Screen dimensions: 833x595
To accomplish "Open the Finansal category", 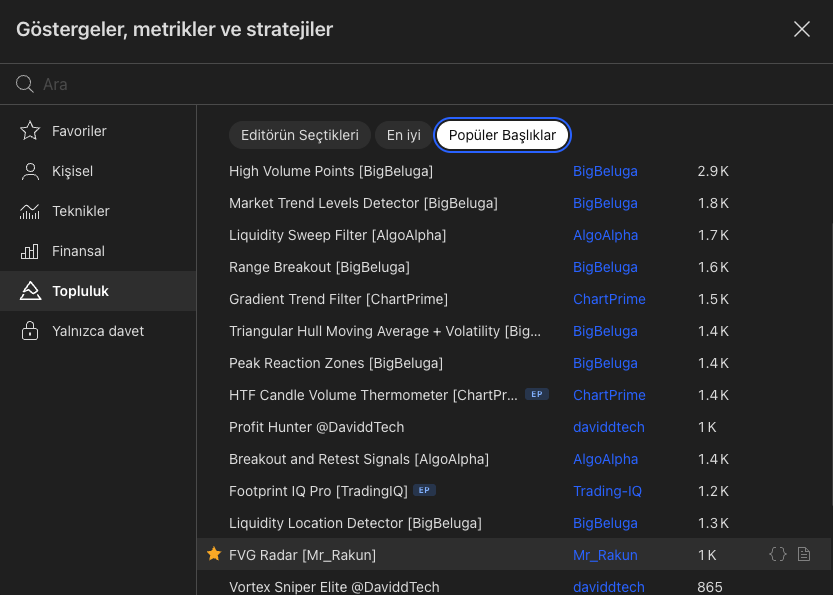I will point(98,251).
